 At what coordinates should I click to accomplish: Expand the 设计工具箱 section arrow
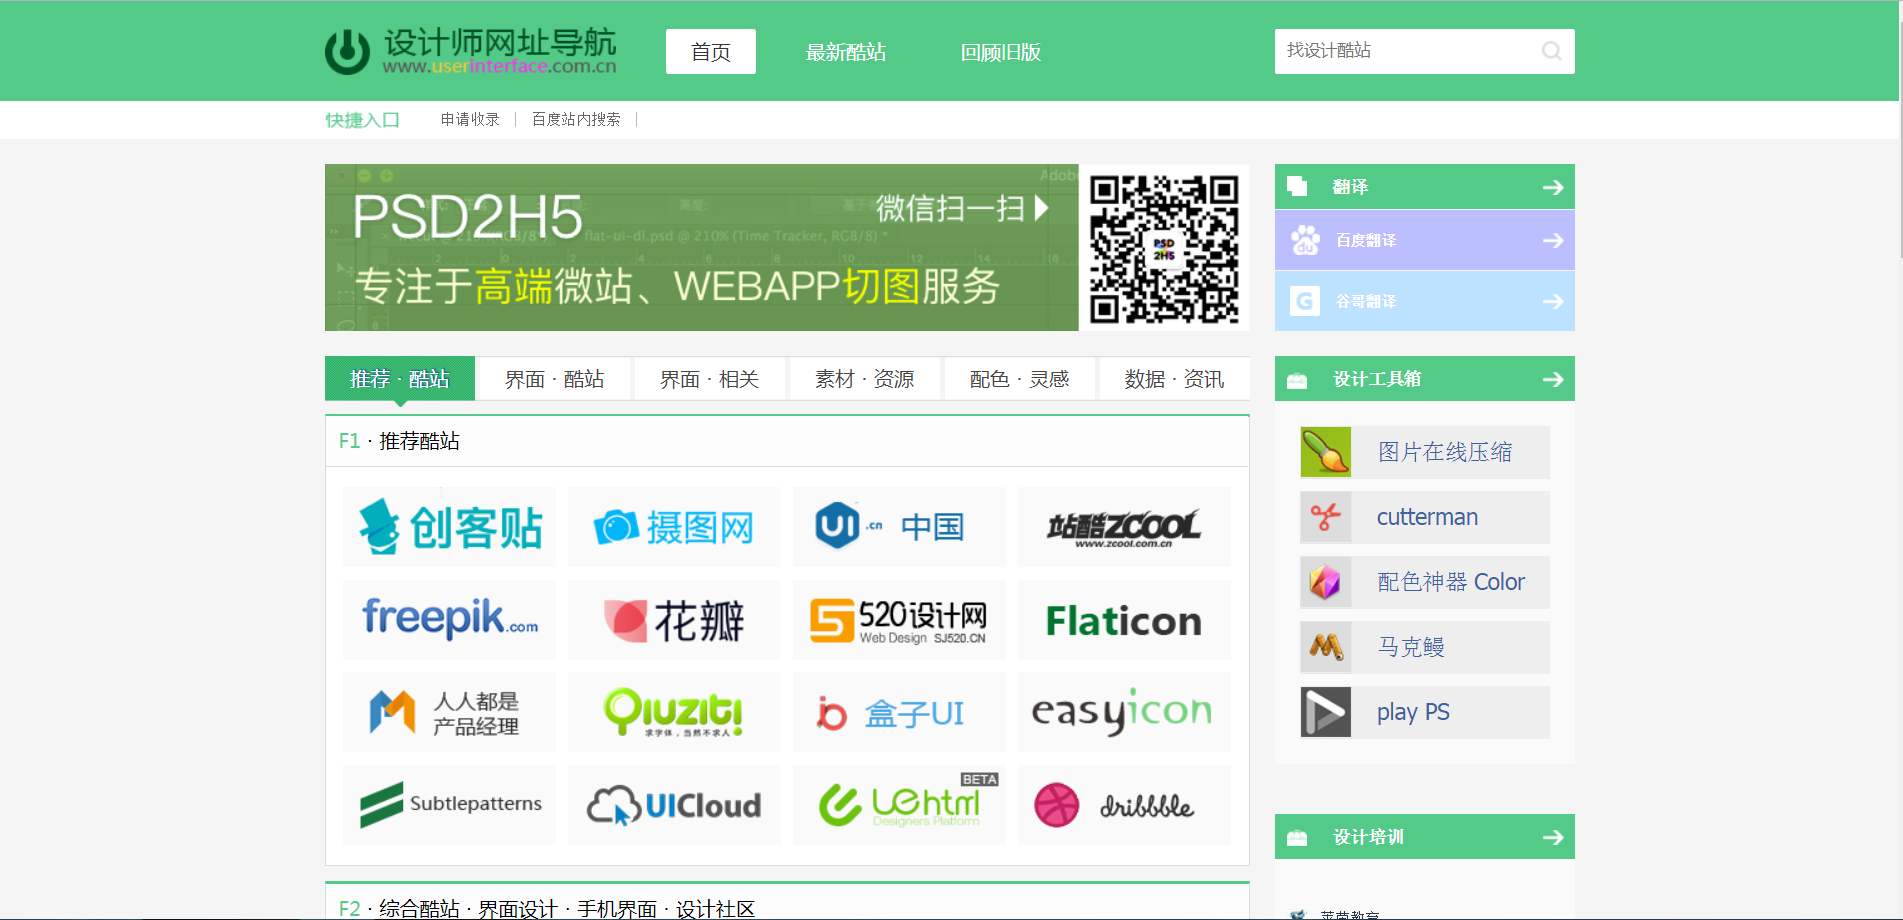click(x=1552, y=379)
